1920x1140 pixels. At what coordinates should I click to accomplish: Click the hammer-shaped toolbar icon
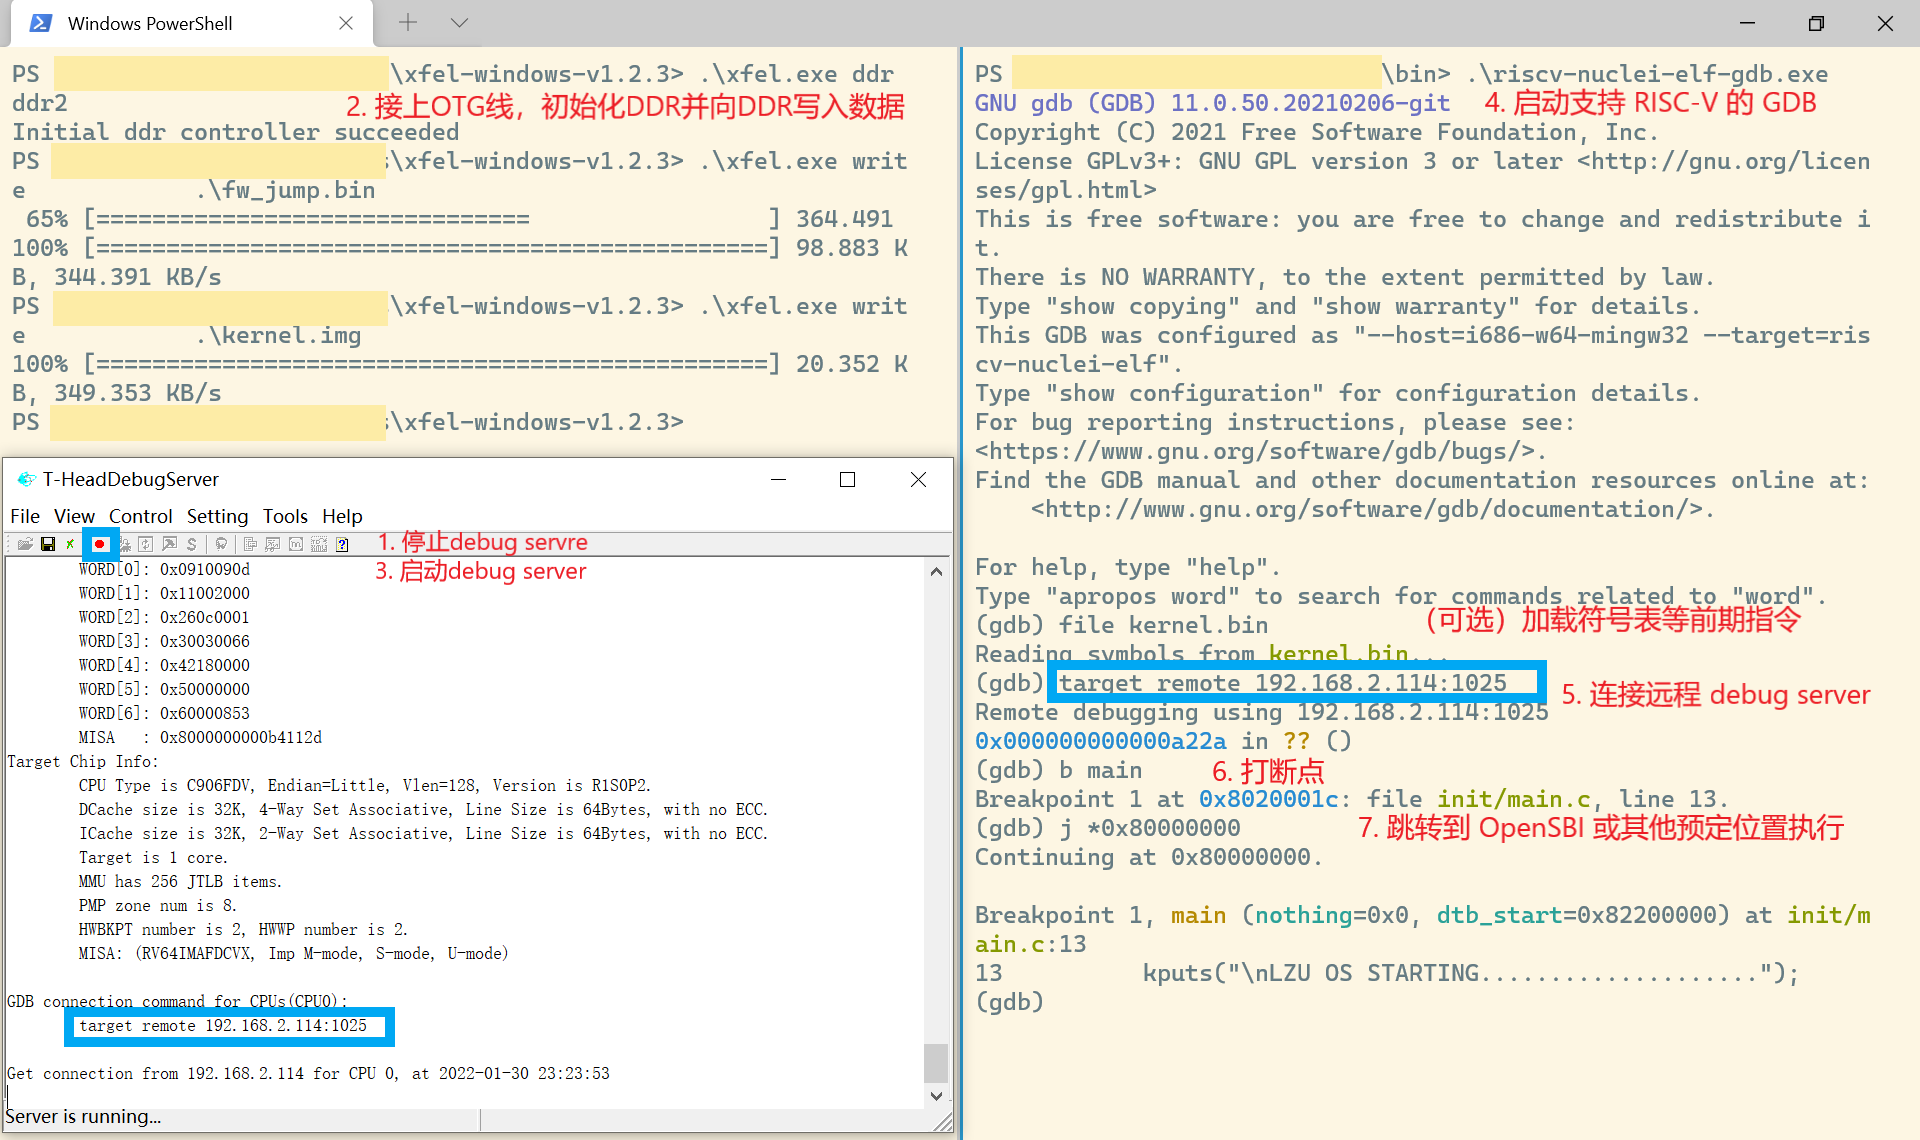pos(169,544)
